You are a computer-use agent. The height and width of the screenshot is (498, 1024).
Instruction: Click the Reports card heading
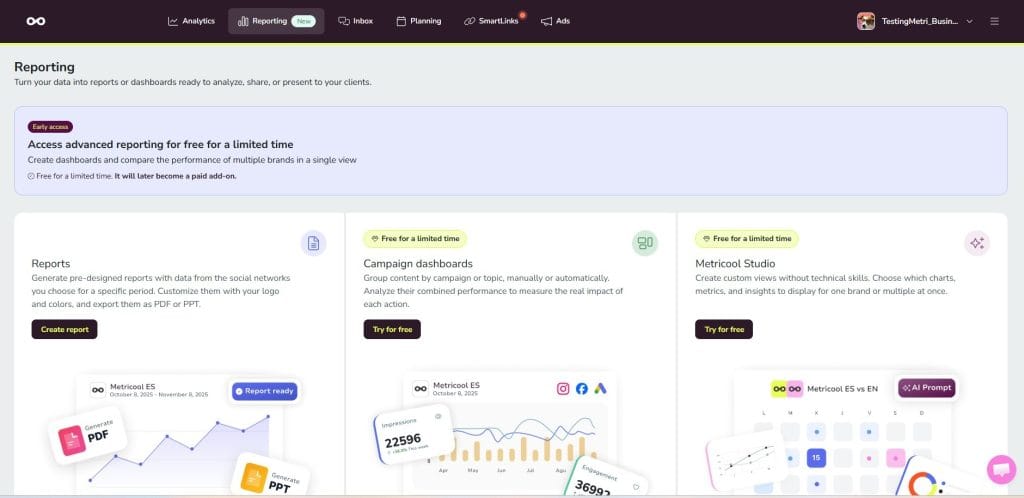click(51, 264)
